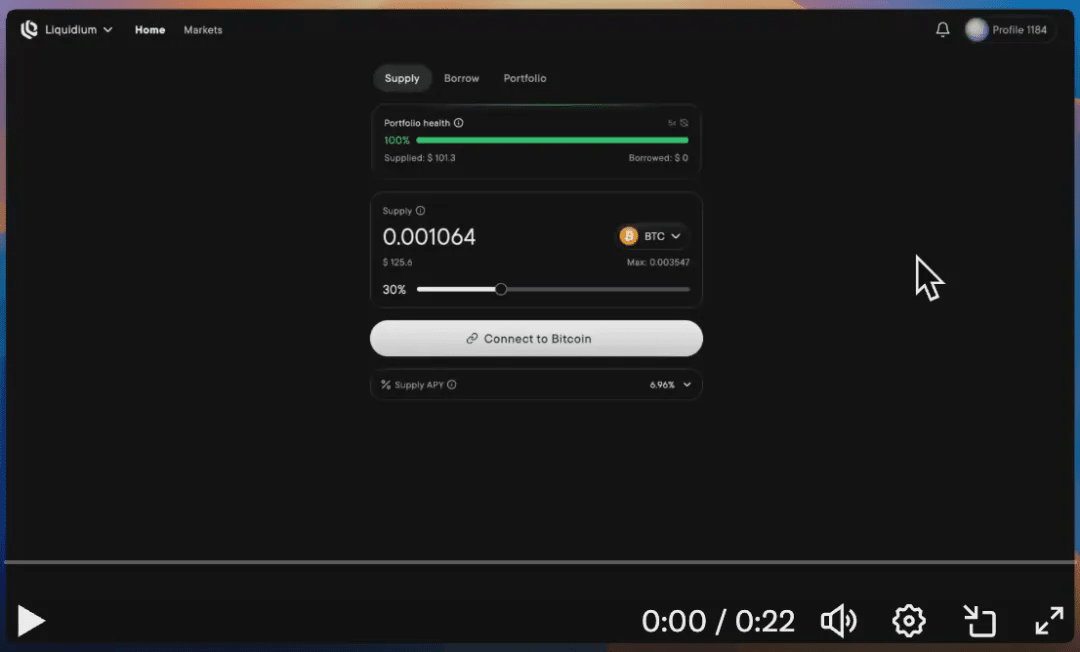
Task: Expand the Supply APY 6.96% chevron
Action: [x=687, y=385]
